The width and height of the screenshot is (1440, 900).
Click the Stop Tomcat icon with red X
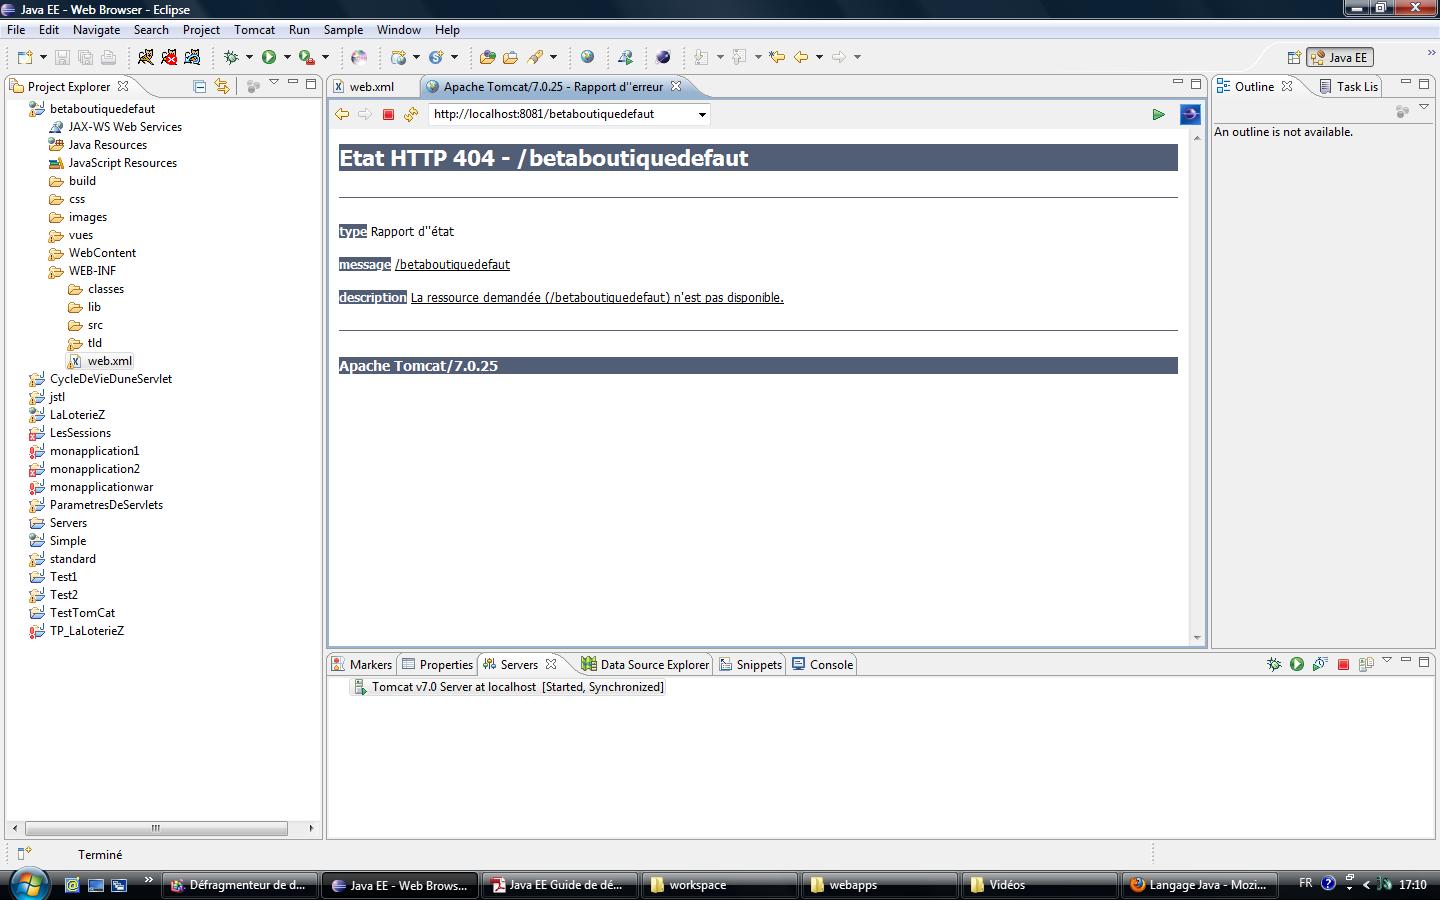pos(169,57)
